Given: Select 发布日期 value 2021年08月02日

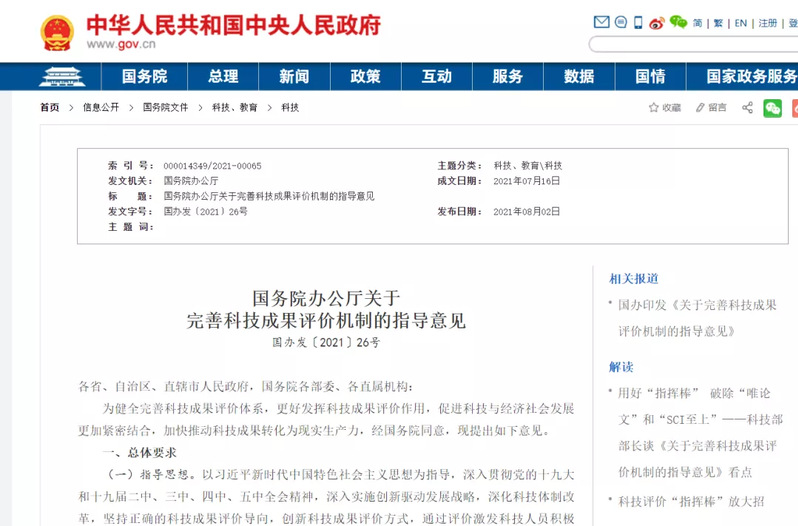Looking at the screenshot, I should tap(527, 212).
